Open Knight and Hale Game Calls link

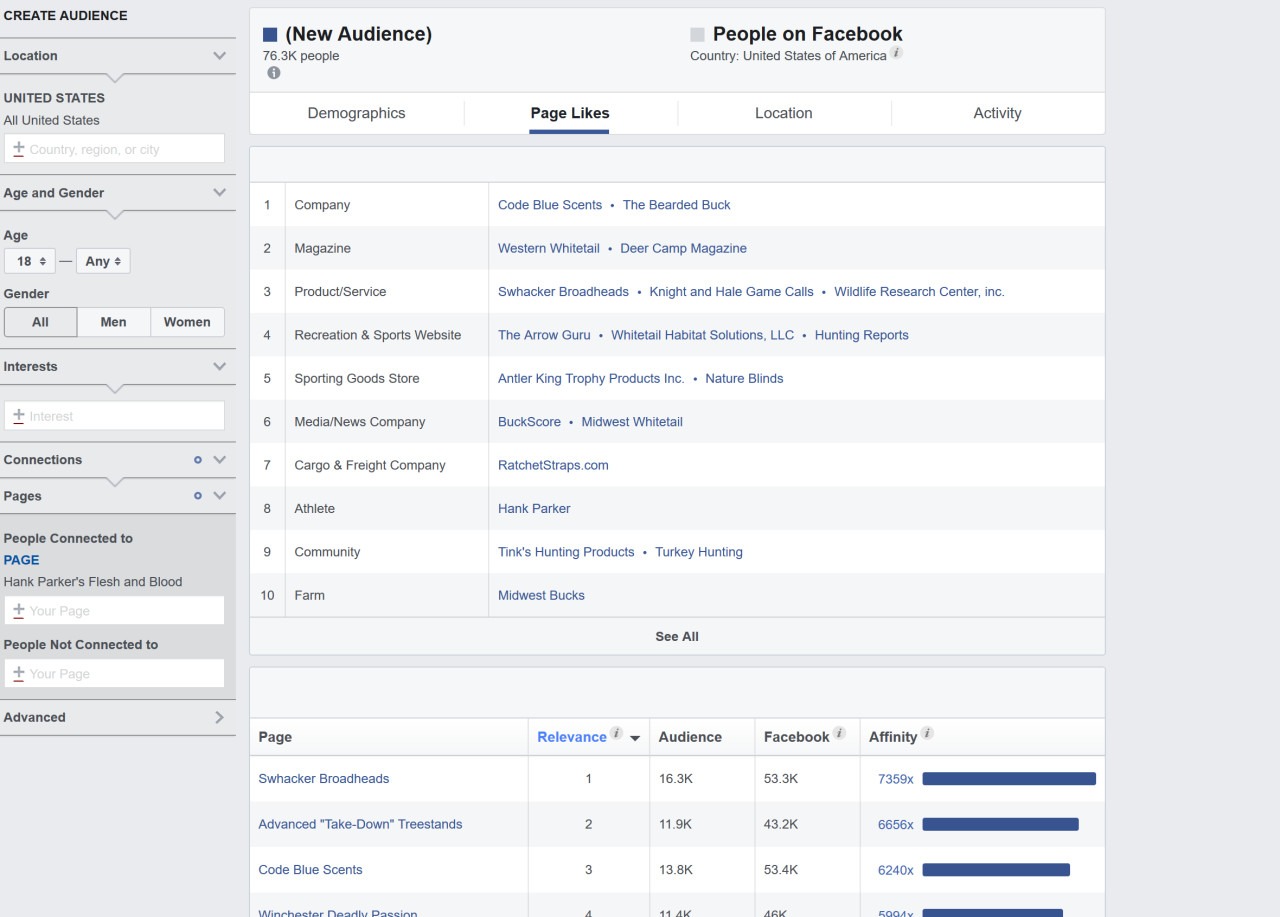click(731, 292)
